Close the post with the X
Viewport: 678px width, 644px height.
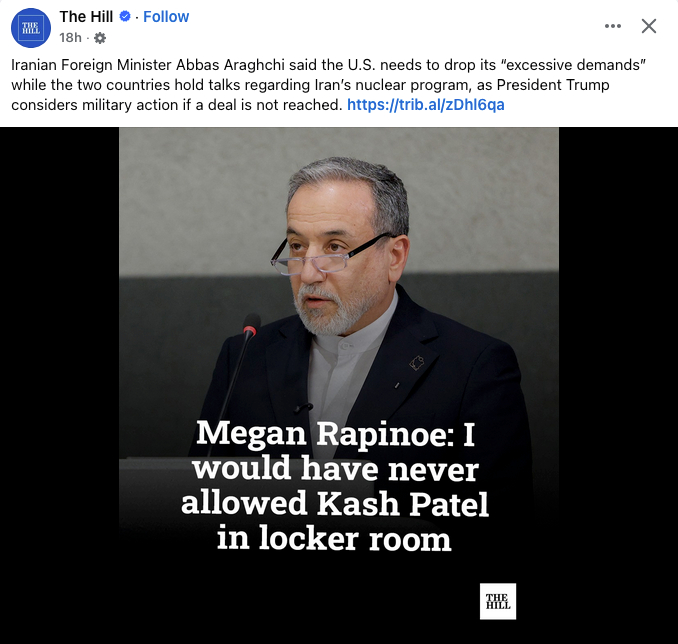point(649,26)
